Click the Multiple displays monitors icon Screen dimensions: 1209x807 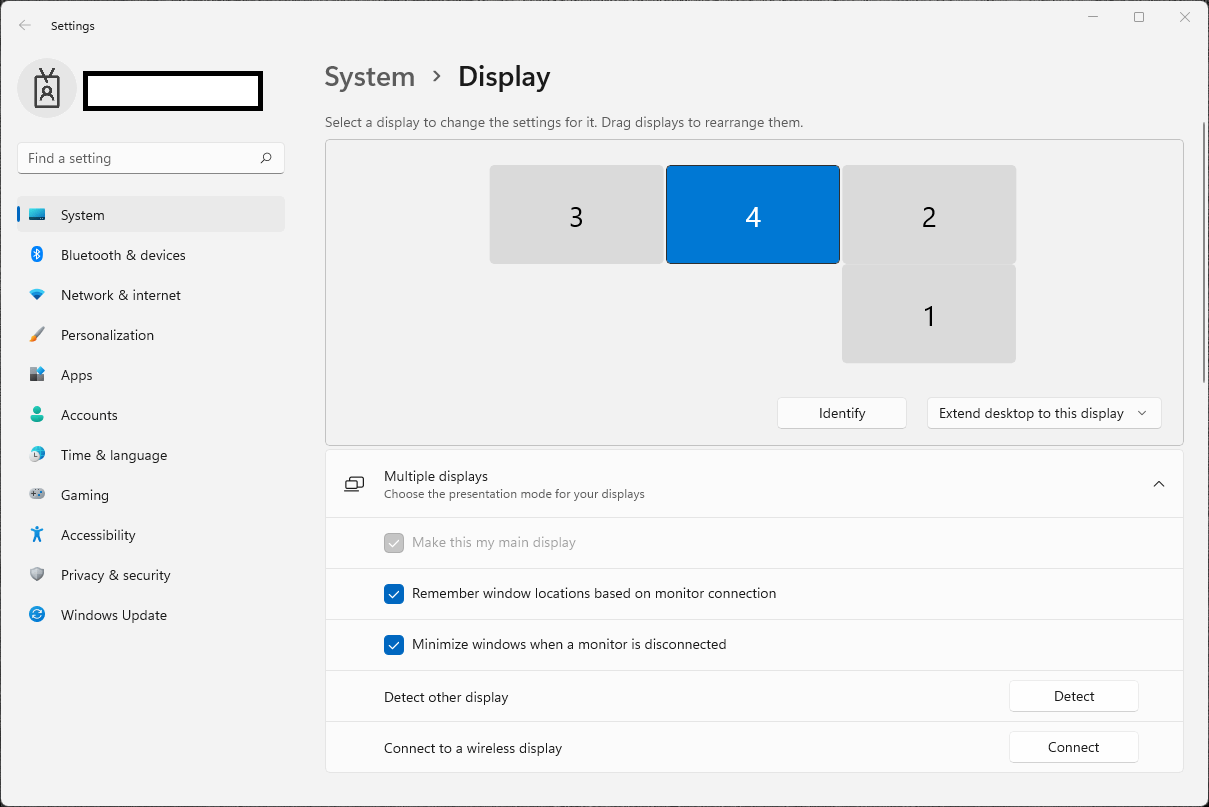click(x=354, y=484)
